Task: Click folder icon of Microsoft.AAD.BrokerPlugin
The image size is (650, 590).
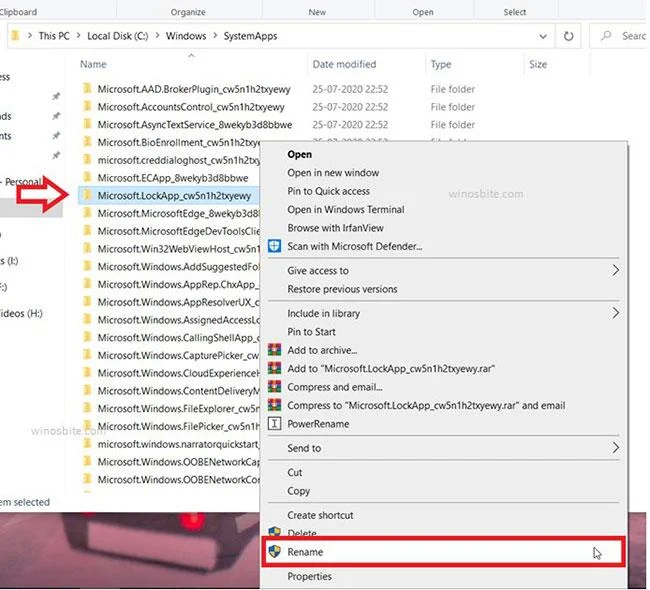Action: [x=87, y=88]
